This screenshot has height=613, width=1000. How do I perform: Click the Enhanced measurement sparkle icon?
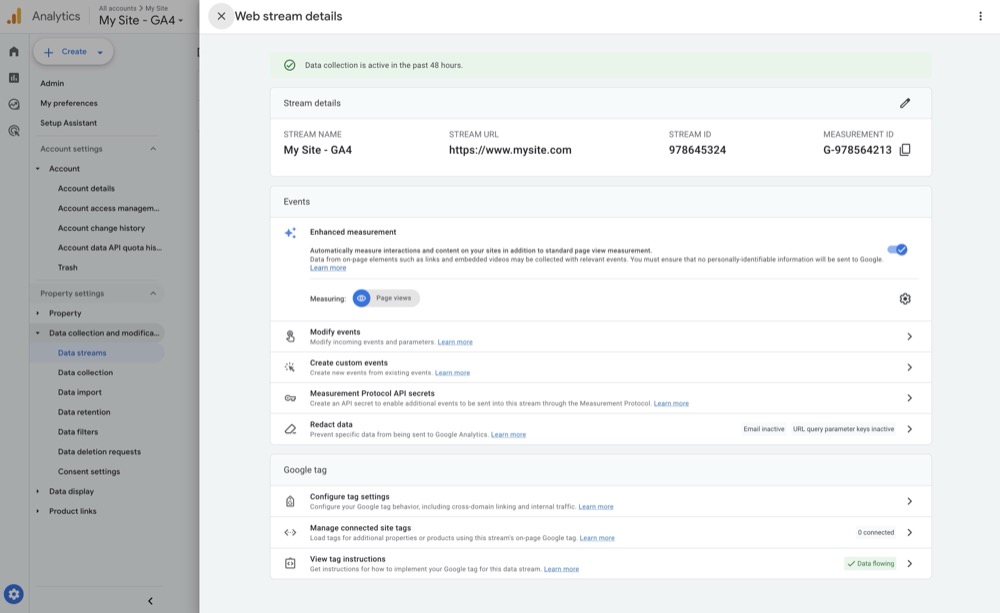pyautogui.click(x=290, y=233)
